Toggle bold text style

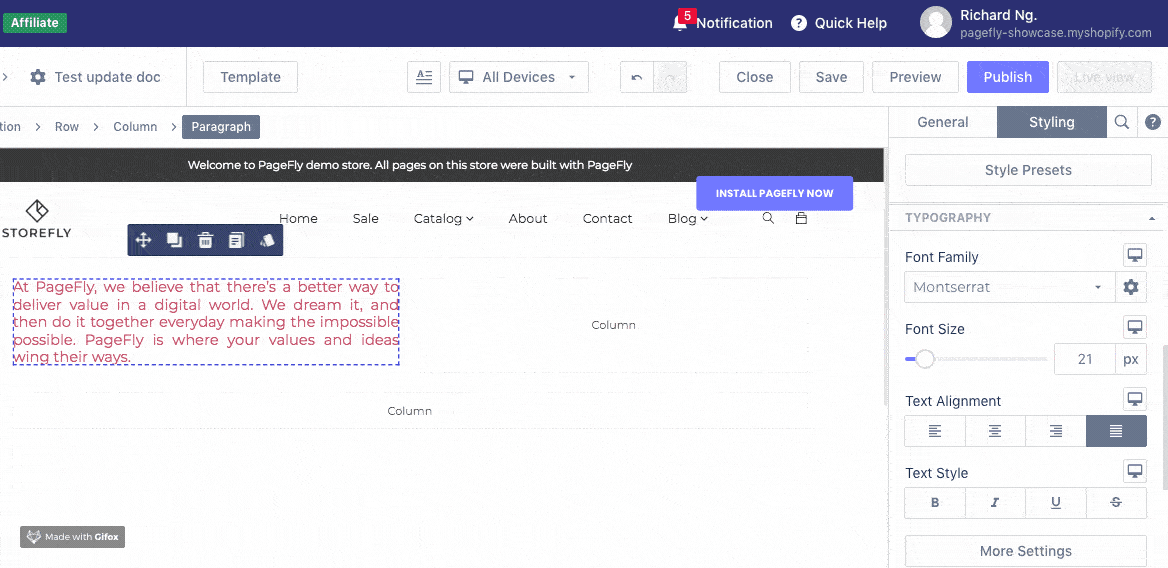click(x=935, y=502)
